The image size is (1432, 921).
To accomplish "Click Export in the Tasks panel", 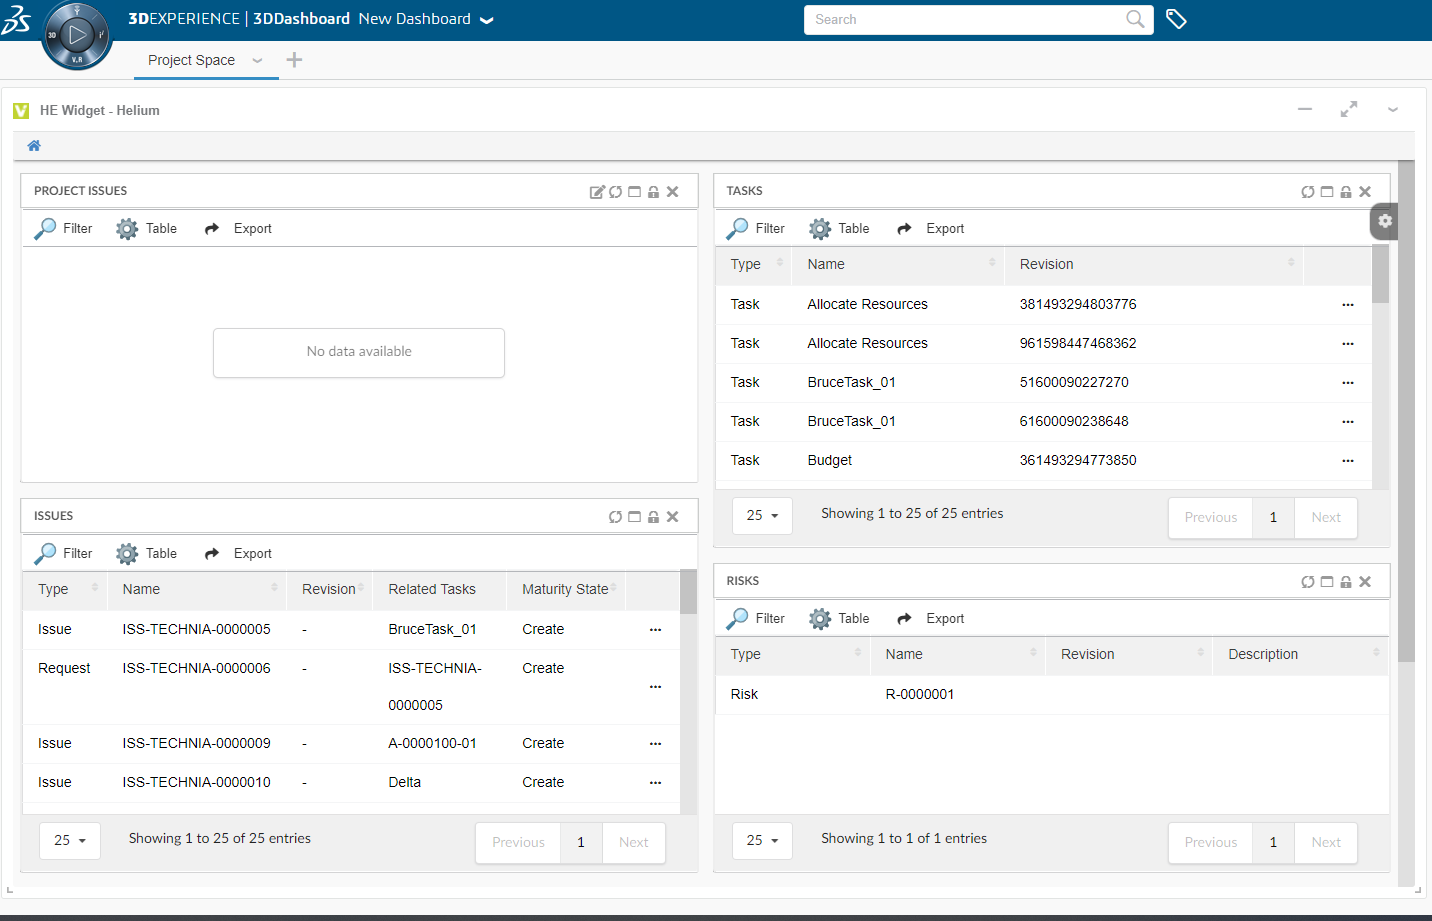I will click(931, 229).
